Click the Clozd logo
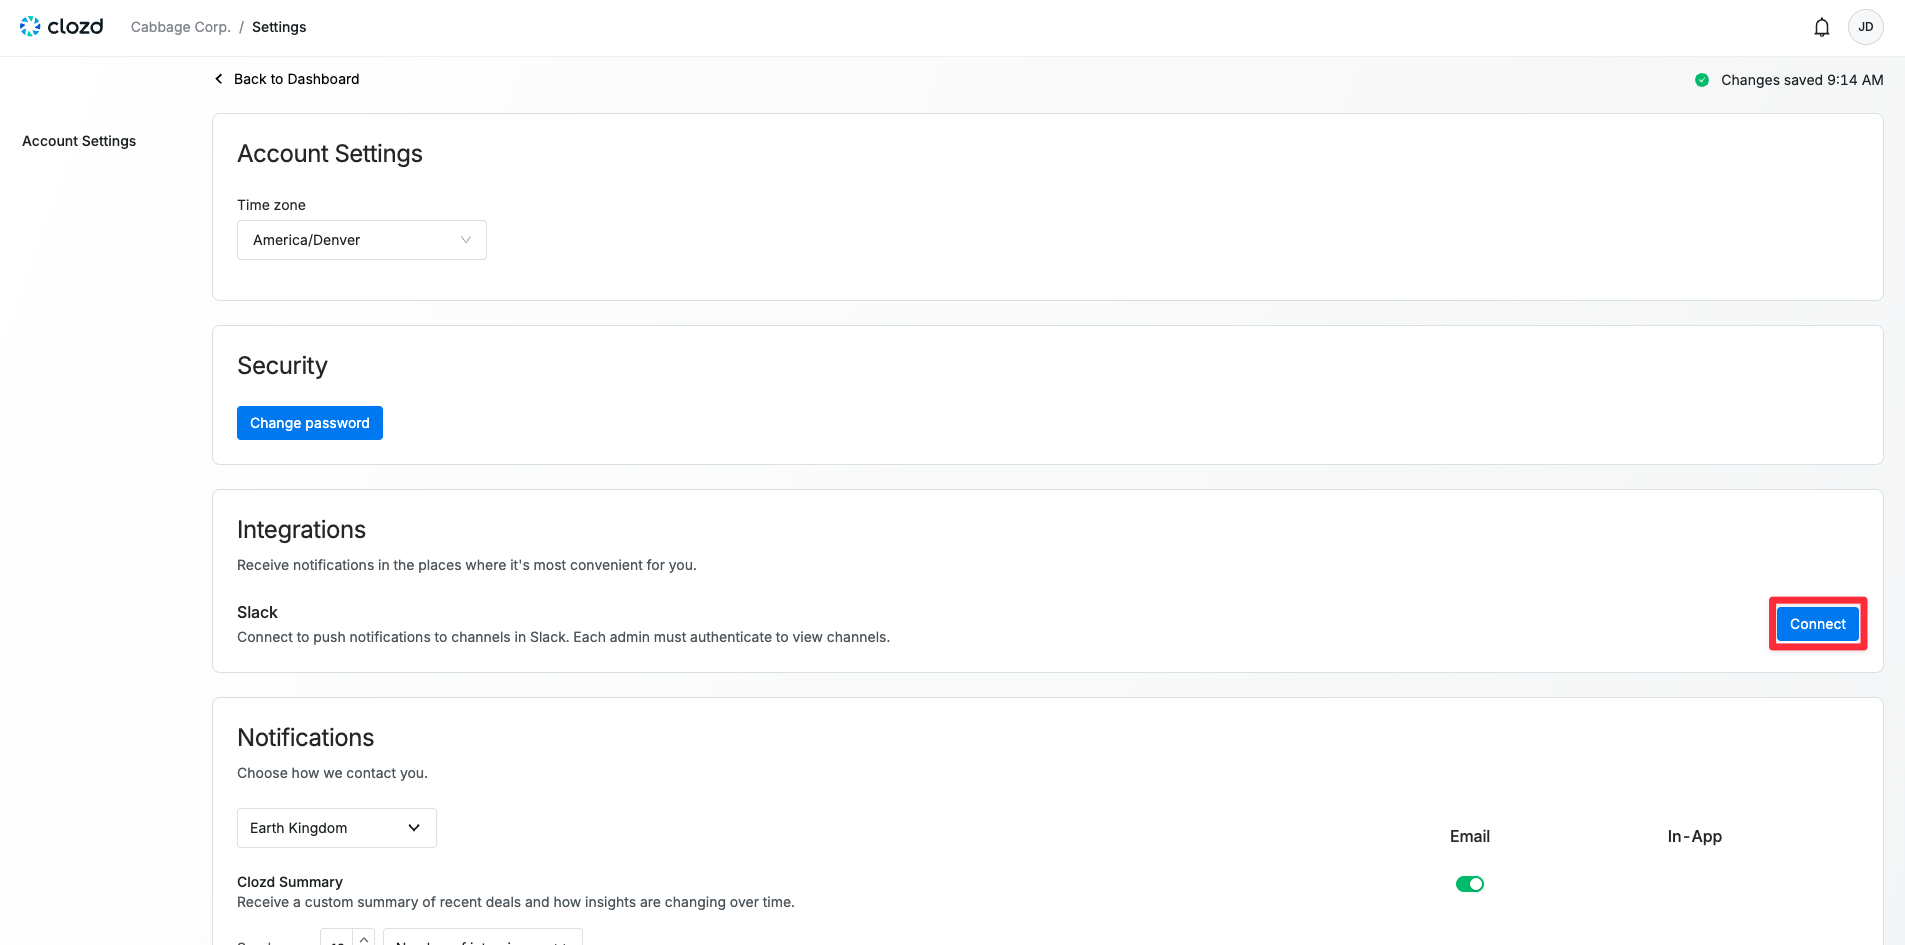The image size is (1905, 945). 61,27
